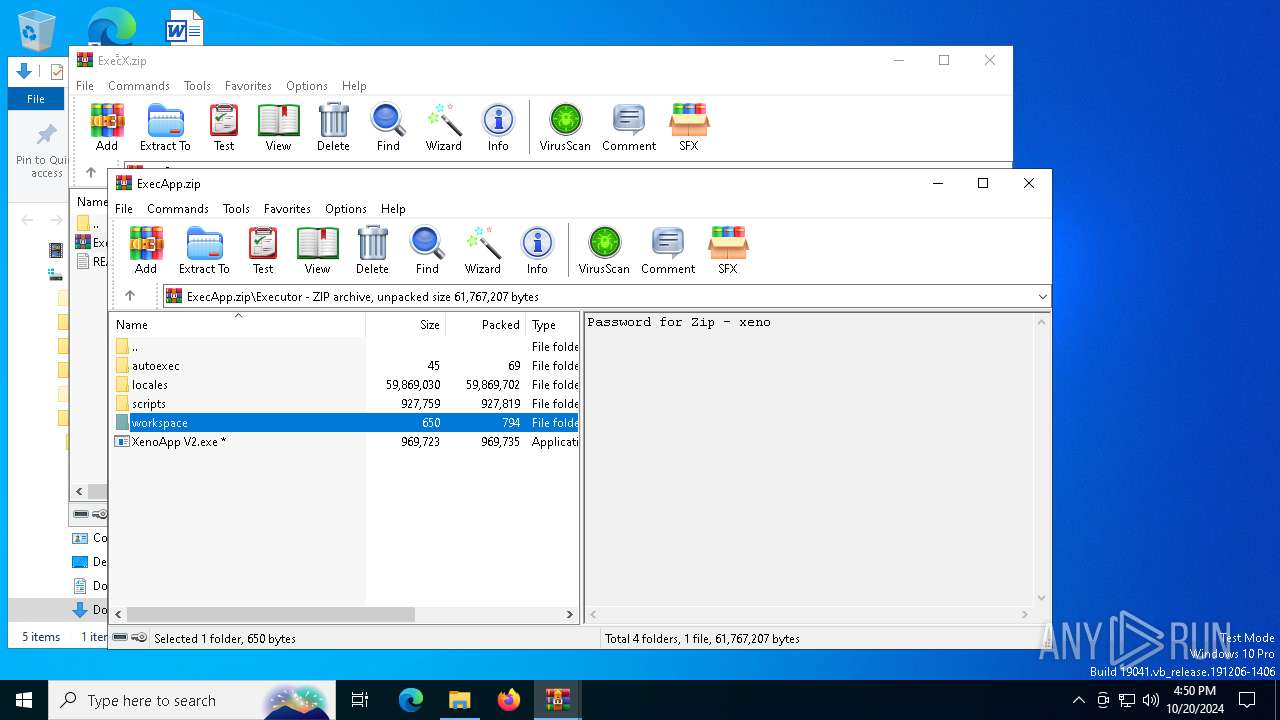The height and width of the screenshot is (720, 1280).
Task: Click View icon in ExecApp.zip toolbar
Action: (317, 250)
